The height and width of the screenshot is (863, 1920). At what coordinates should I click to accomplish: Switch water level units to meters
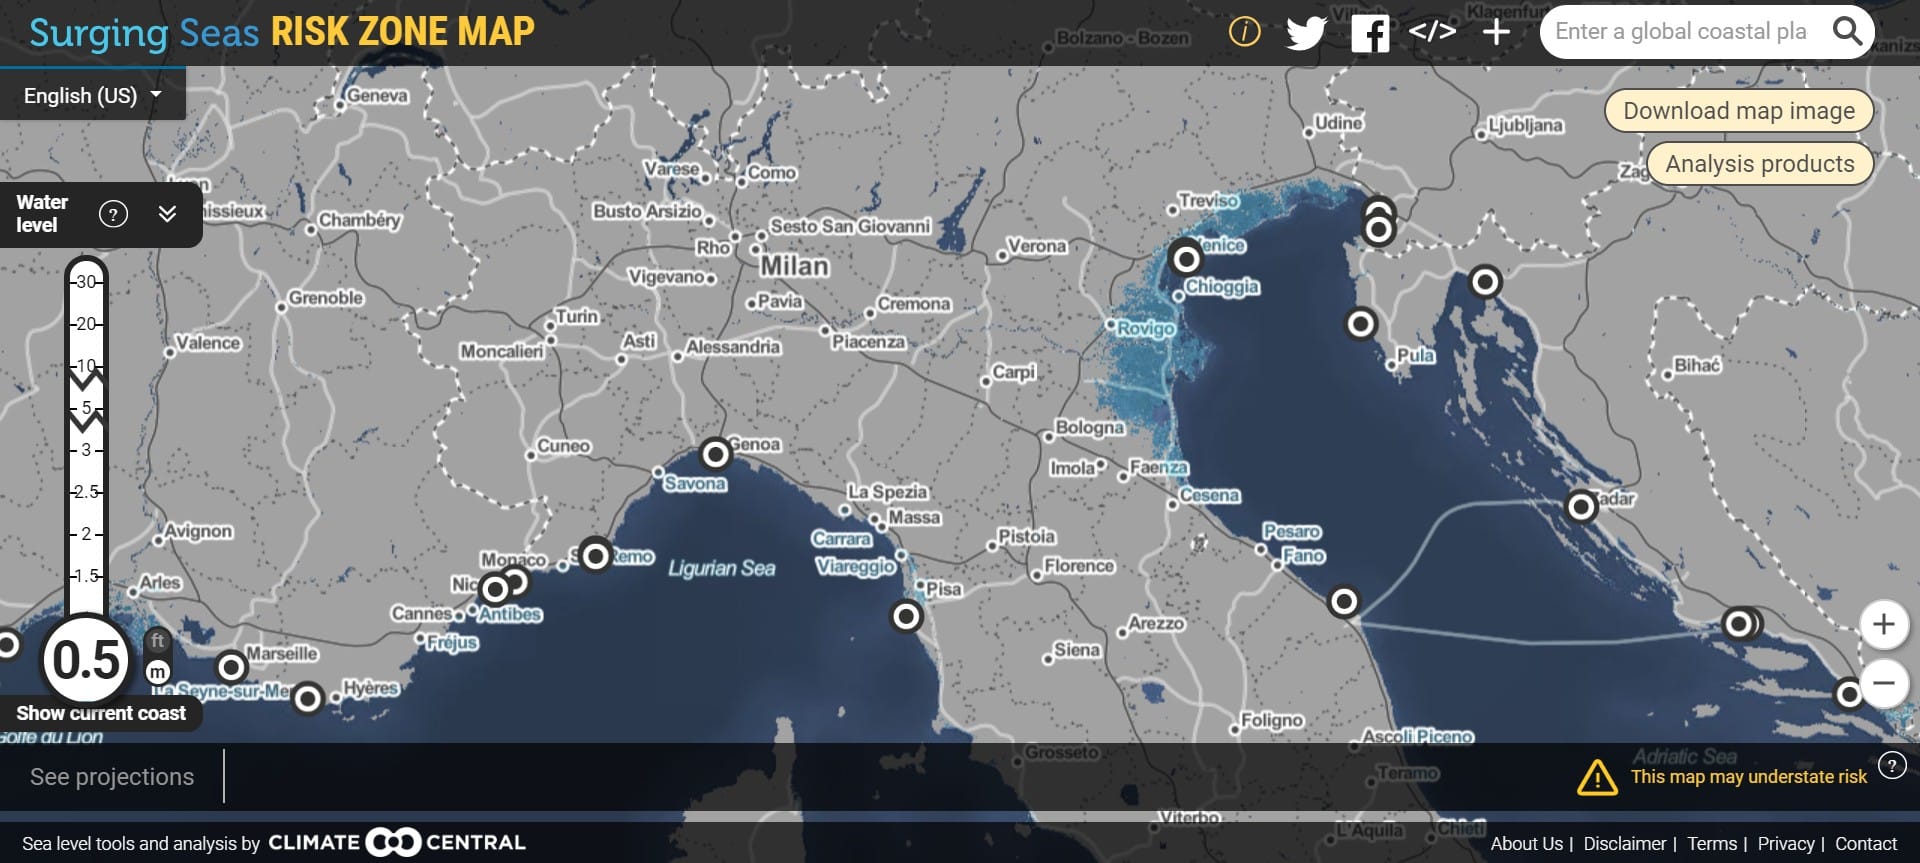pyautogui.click(x=157, y=673)
